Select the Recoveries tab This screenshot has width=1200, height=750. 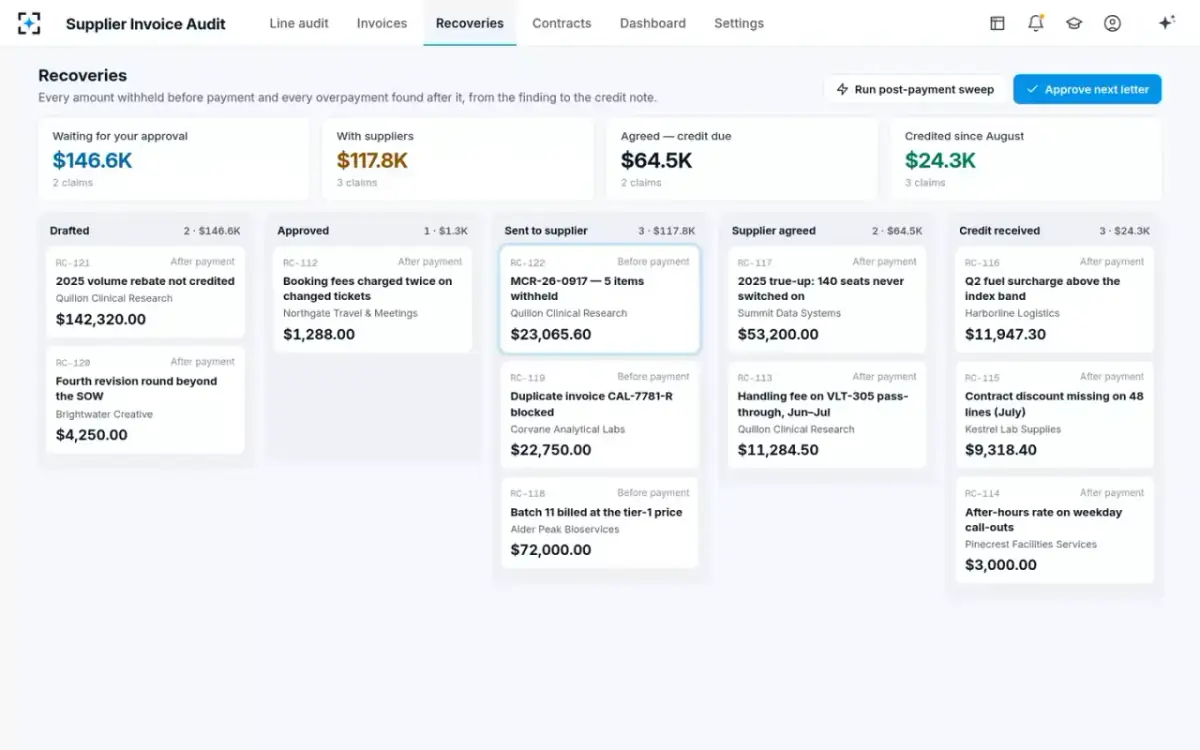pyautogui.click(x=470, y=23)
